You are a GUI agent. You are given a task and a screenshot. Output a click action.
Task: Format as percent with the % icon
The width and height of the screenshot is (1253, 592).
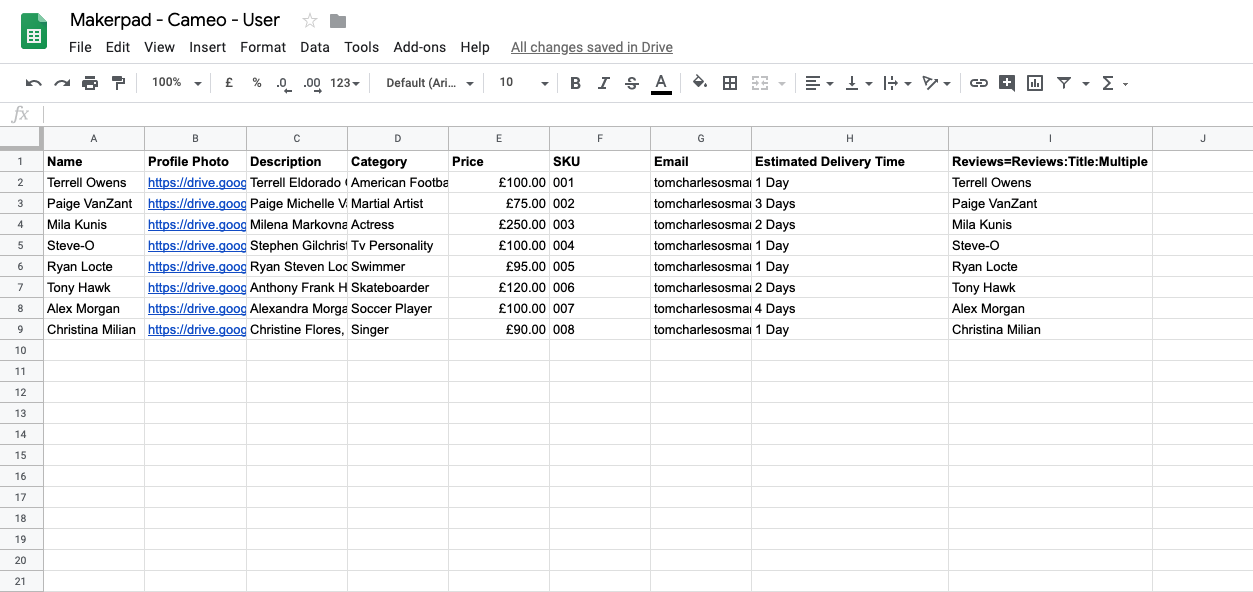click(x=257, y=83)
